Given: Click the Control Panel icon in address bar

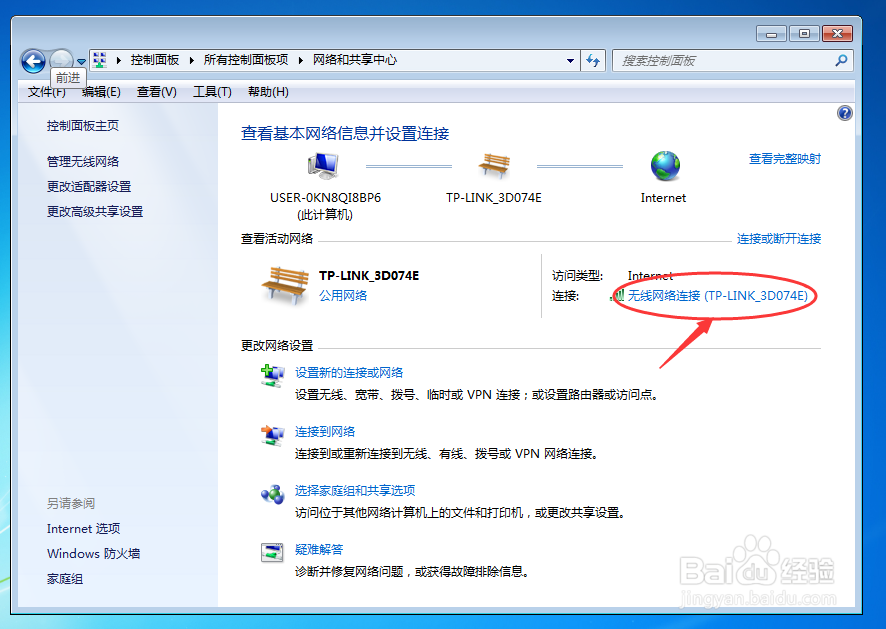Looking at the screenshot, I should pyautogui.click(x=100, y=60).
